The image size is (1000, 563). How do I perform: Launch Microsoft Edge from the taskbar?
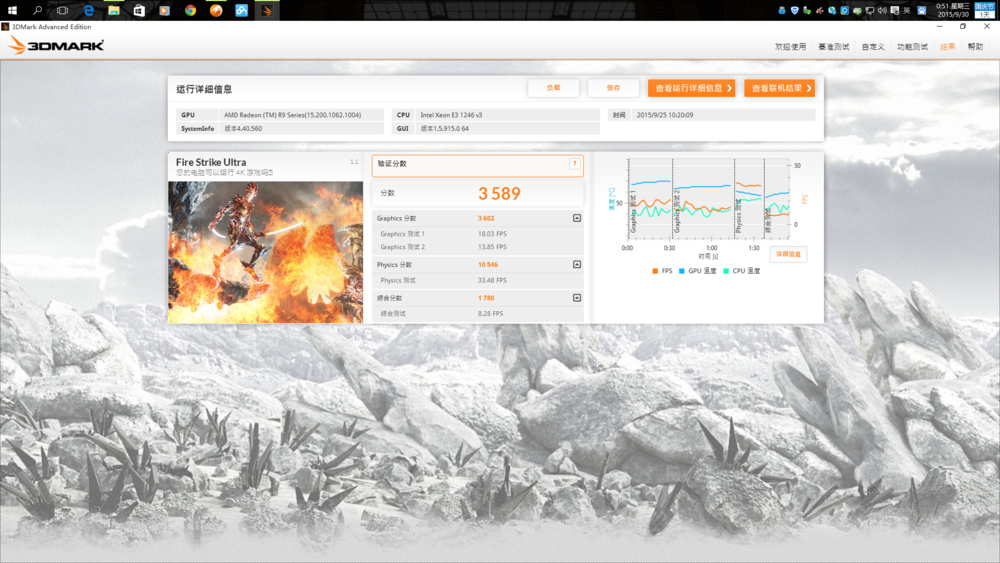tap(89, 10)
